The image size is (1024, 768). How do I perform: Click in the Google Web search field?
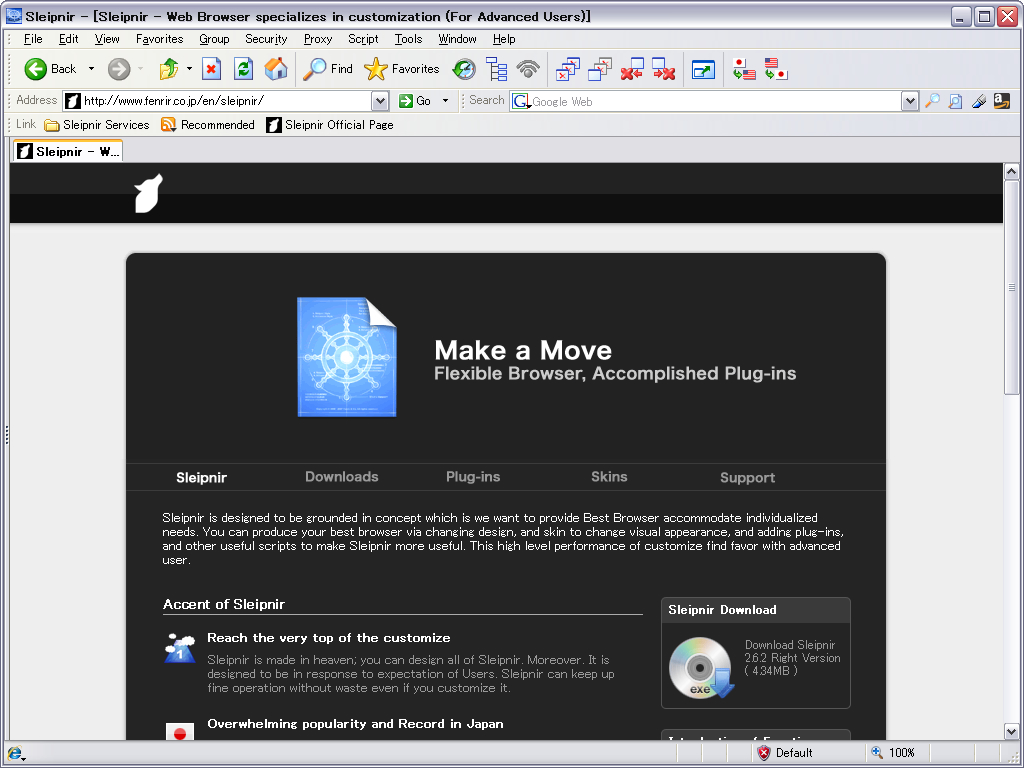(716, 101)
